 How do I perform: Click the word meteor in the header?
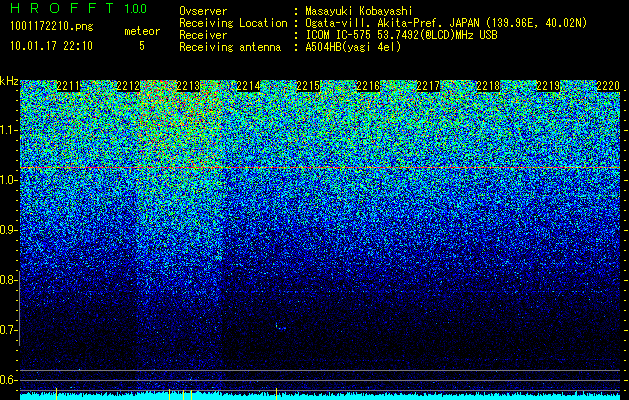142,31
